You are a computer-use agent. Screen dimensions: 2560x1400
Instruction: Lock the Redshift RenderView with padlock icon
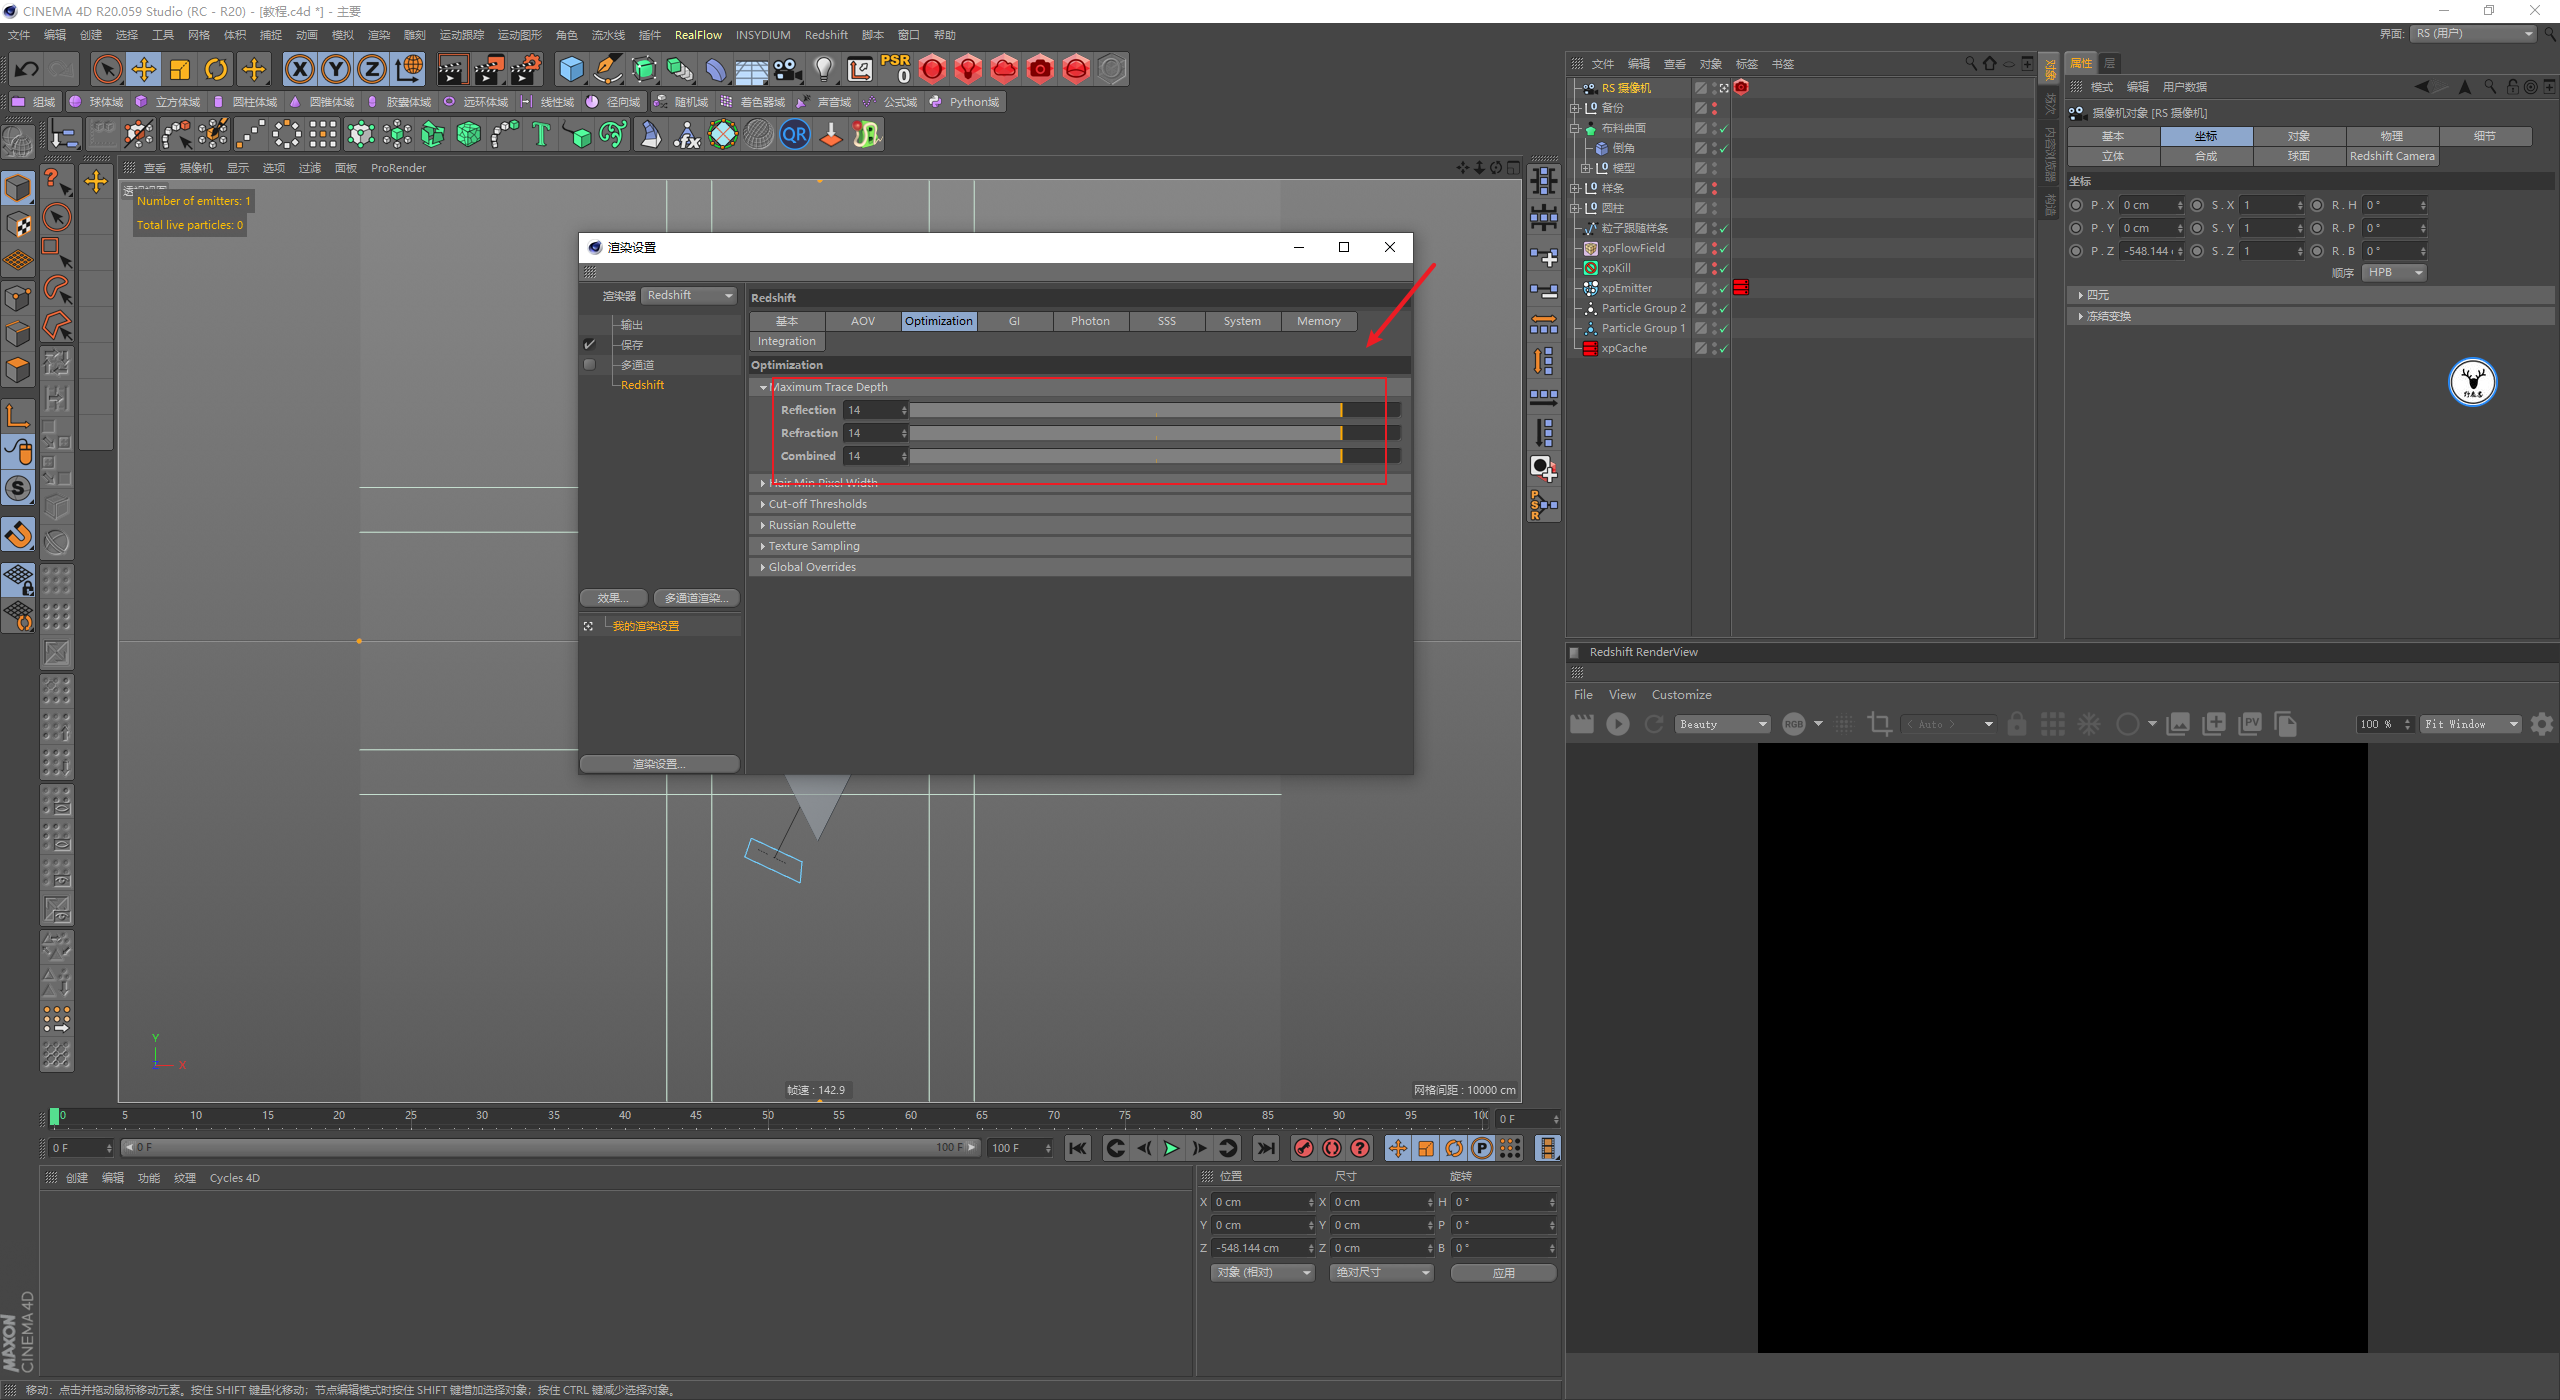[x=2017, y=724]
